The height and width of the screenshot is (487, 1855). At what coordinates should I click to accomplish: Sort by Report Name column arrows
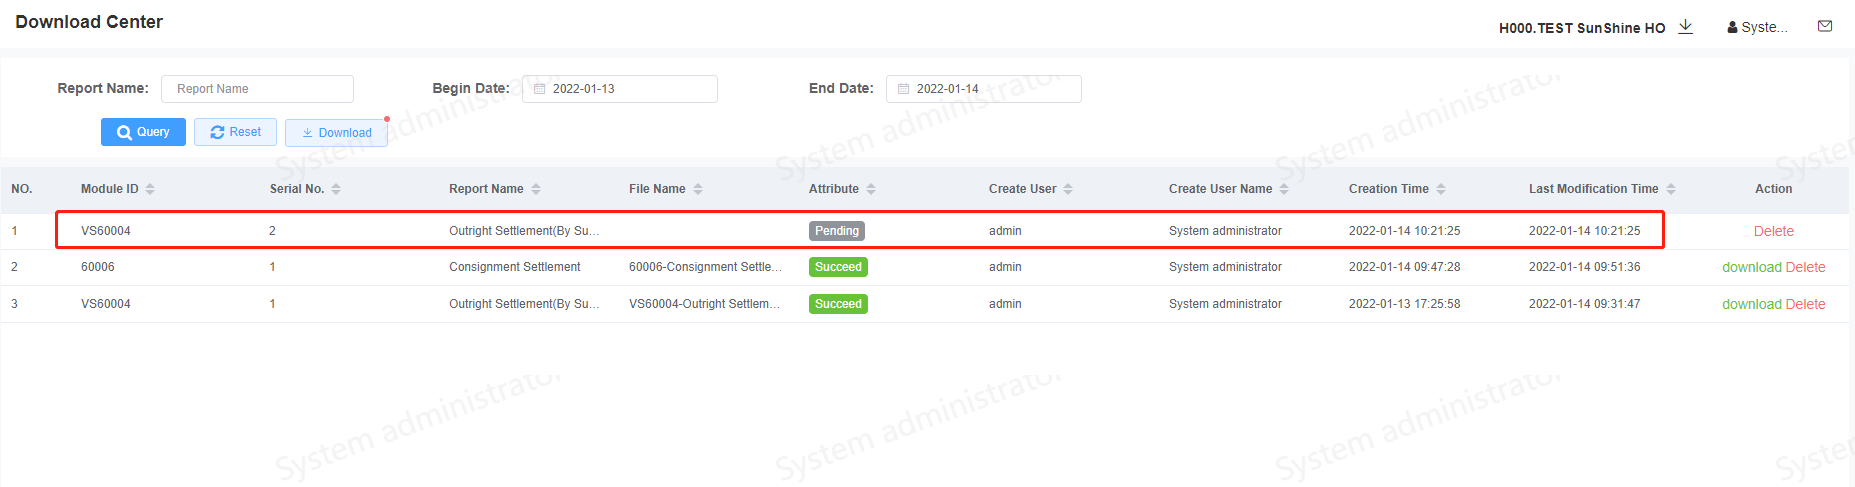pos(536,189)
